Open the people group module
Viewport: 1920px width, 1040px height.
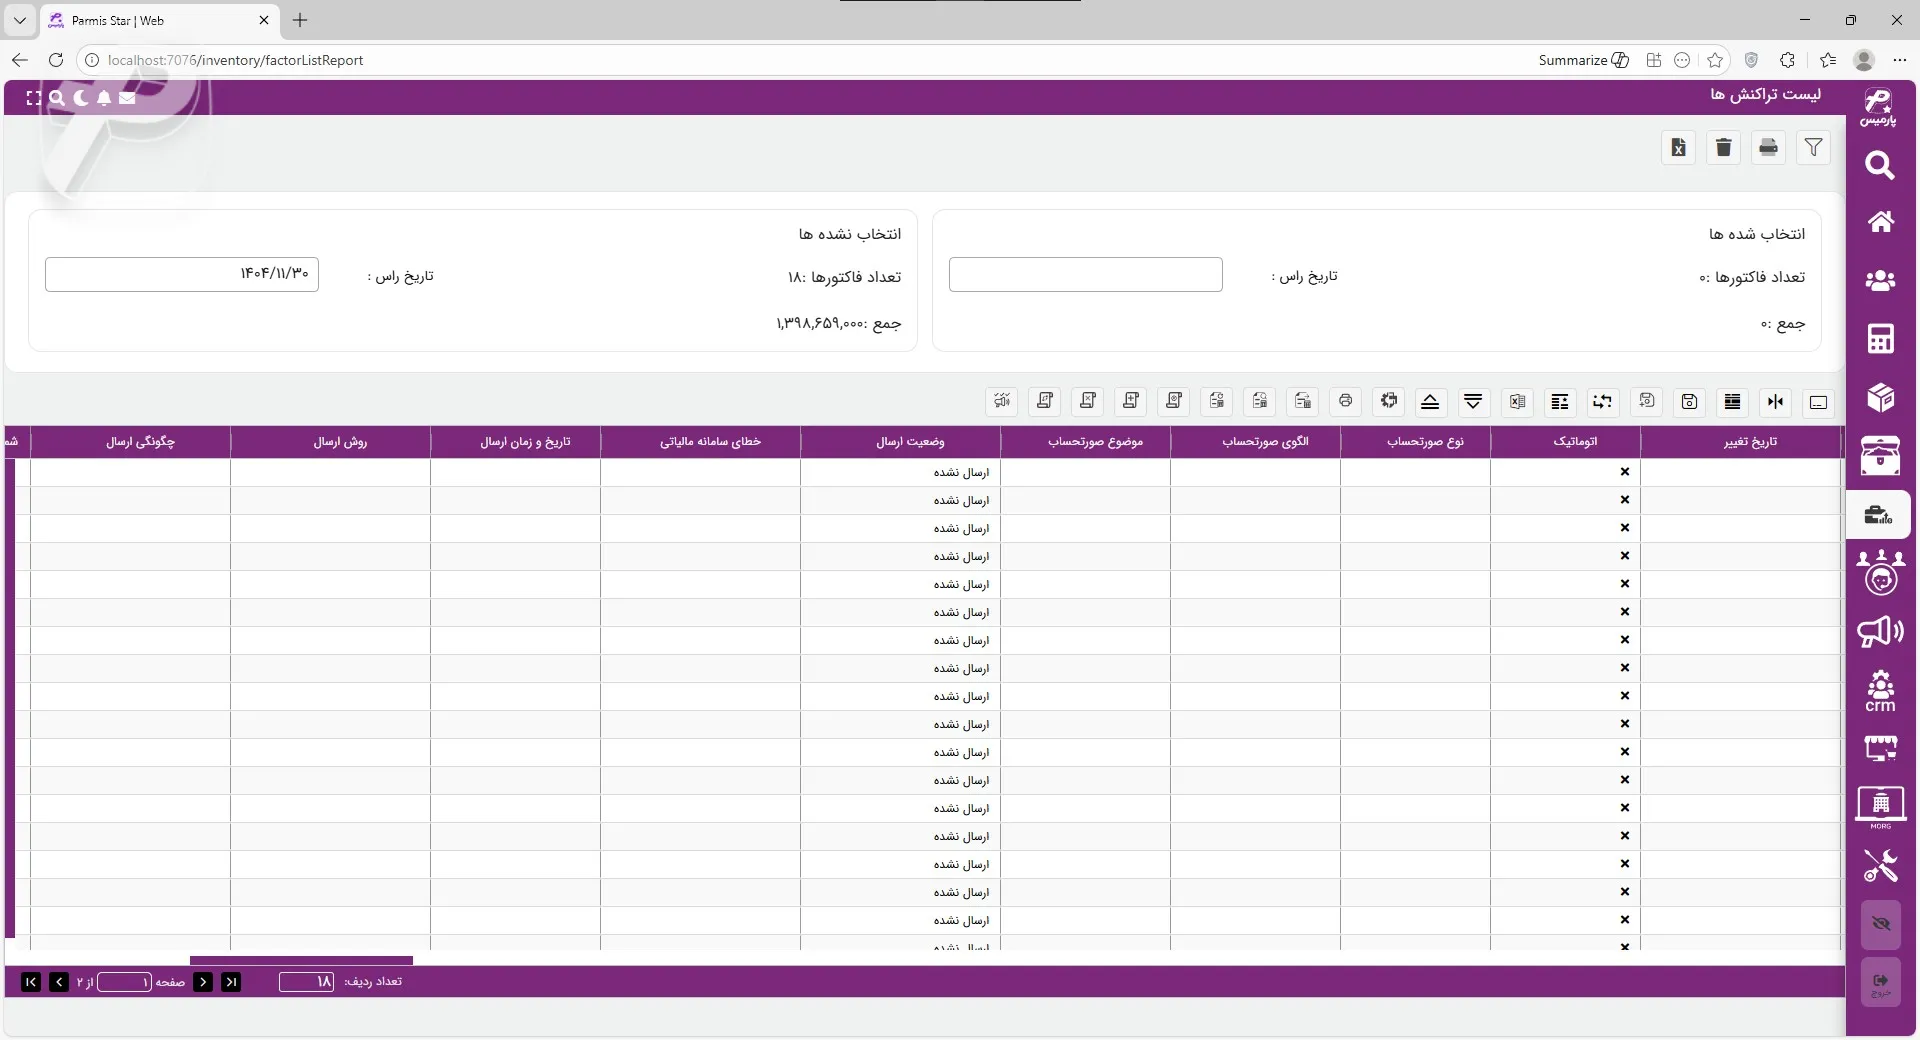[x=1880, y=280]
